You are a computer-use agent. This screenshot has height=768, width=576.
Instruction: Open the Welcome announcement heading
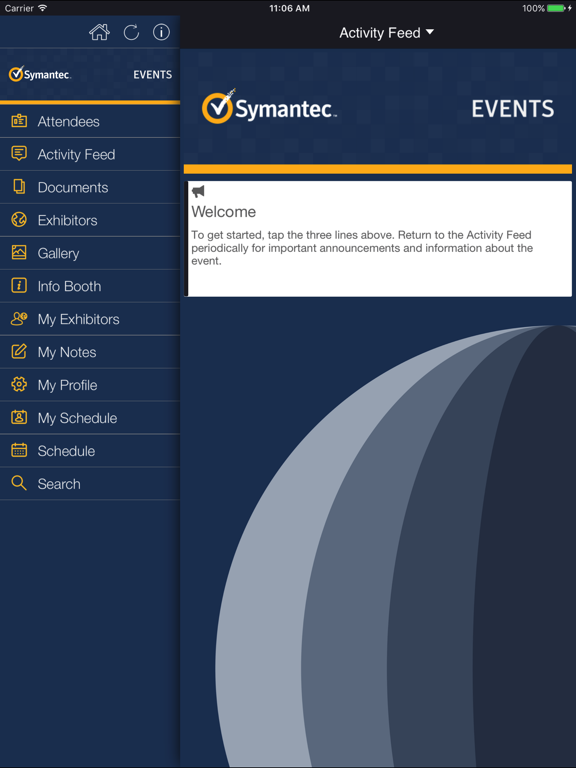tap(224, 212)
